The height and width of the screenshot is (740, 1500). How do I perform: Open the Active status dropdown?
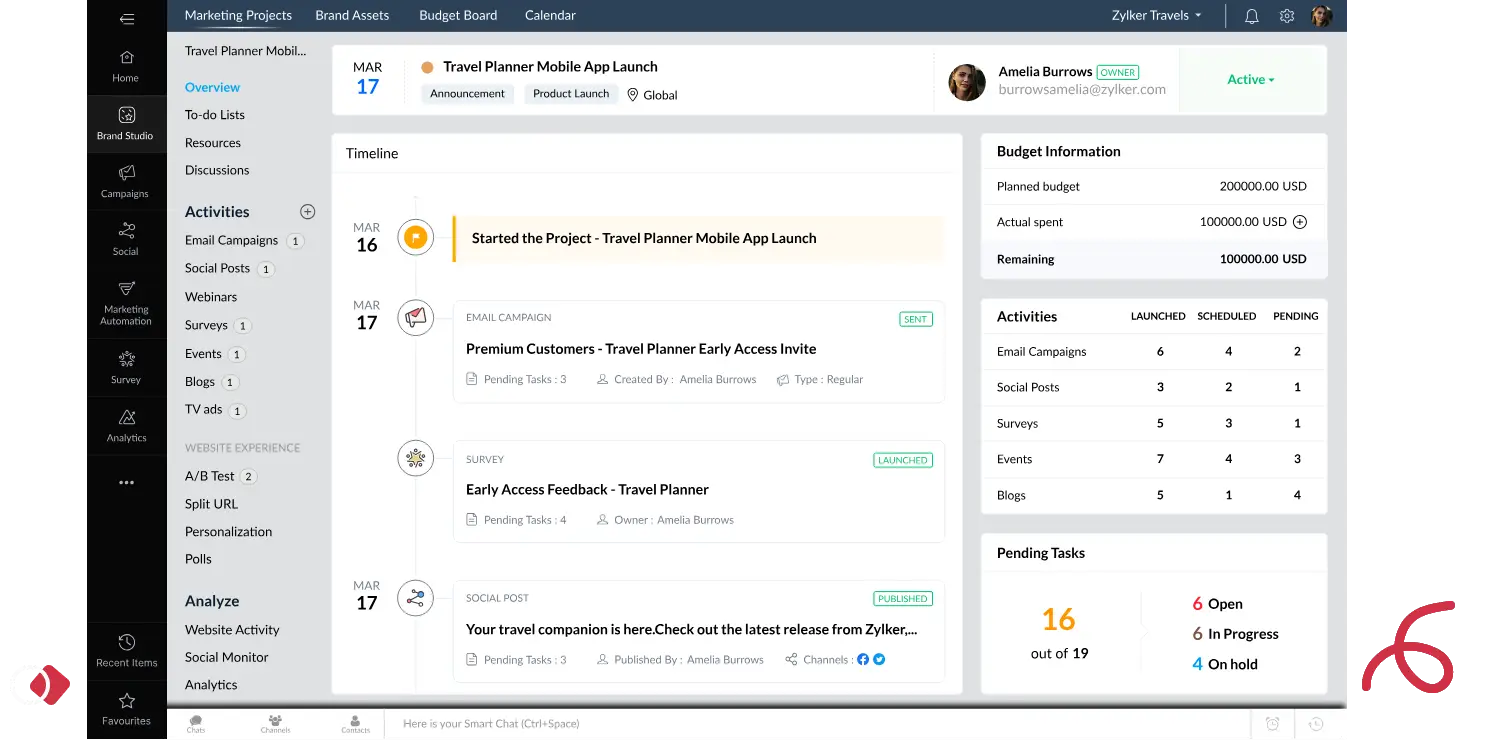coord(1251,79)
